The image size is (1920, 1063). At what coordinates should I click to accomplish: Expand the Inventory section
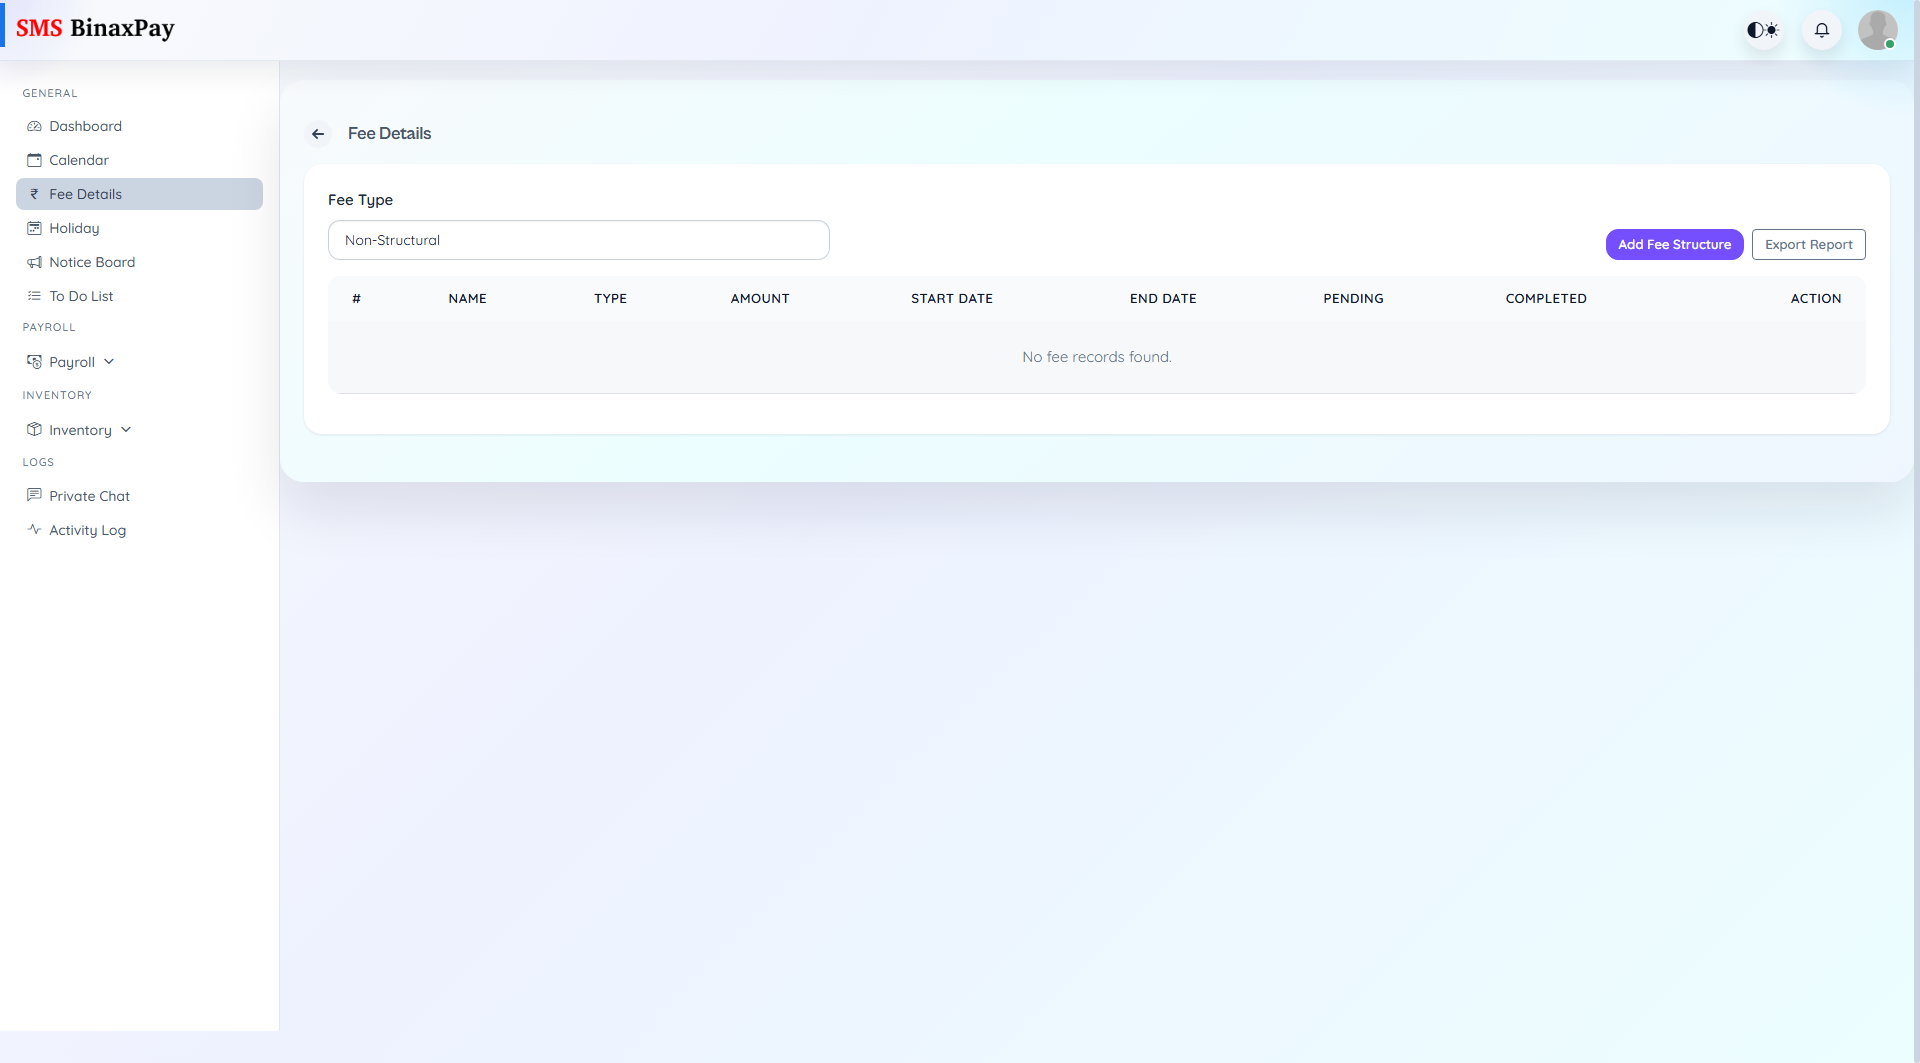(x=126, y=429)
